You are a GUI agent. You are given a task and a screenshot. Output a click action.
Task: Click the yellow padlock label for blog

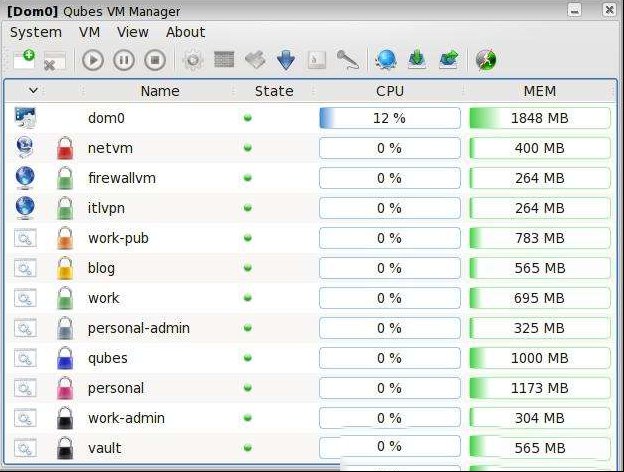(x=65, y=268)
